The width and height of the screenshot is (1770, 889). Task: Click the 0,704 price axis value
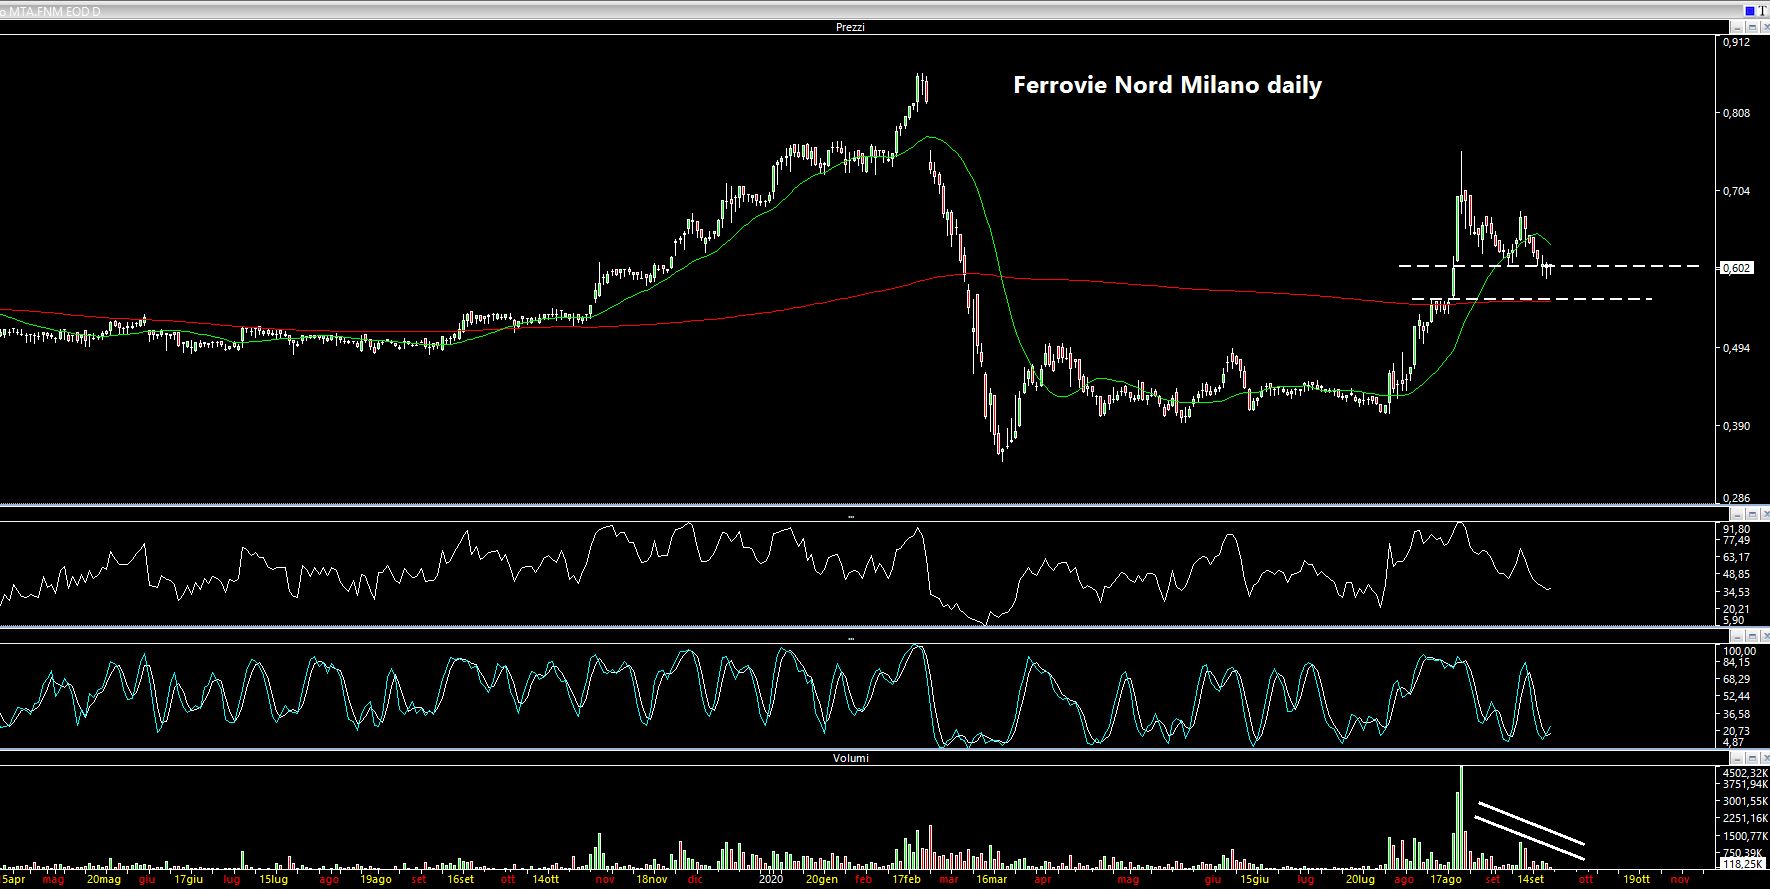(1736, 191)
